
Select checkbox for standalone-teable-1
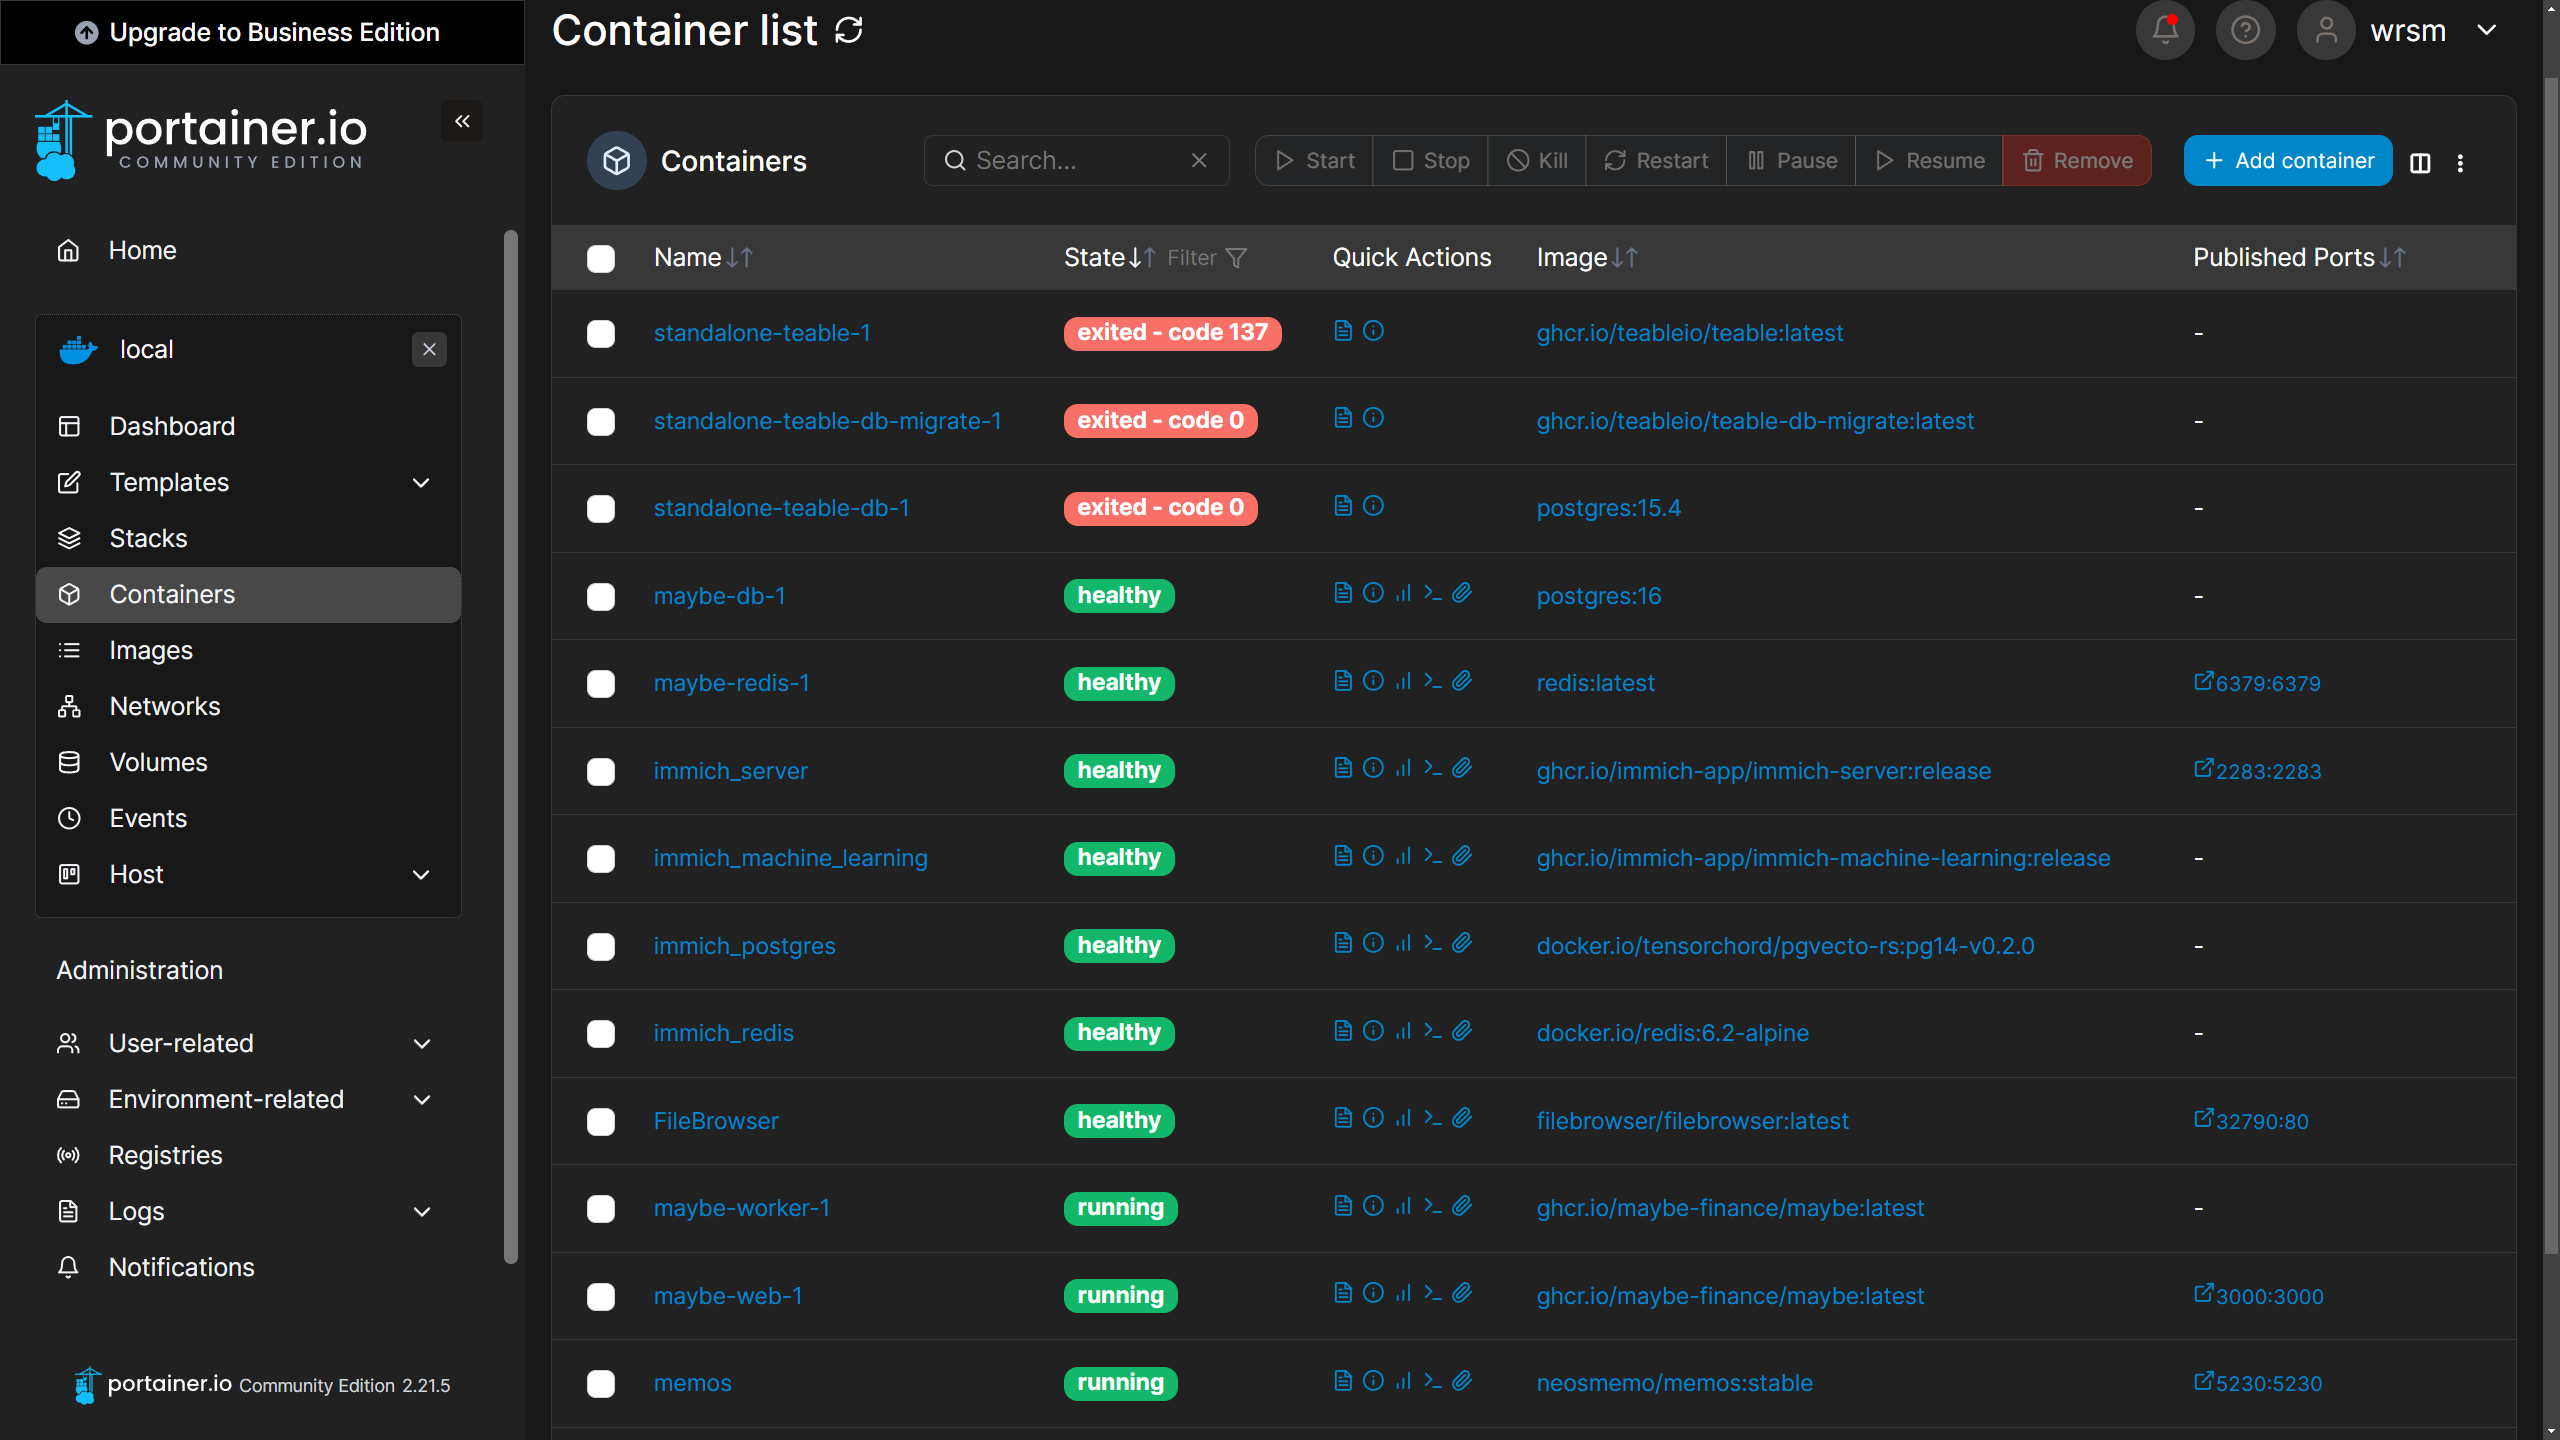[601, 334]
